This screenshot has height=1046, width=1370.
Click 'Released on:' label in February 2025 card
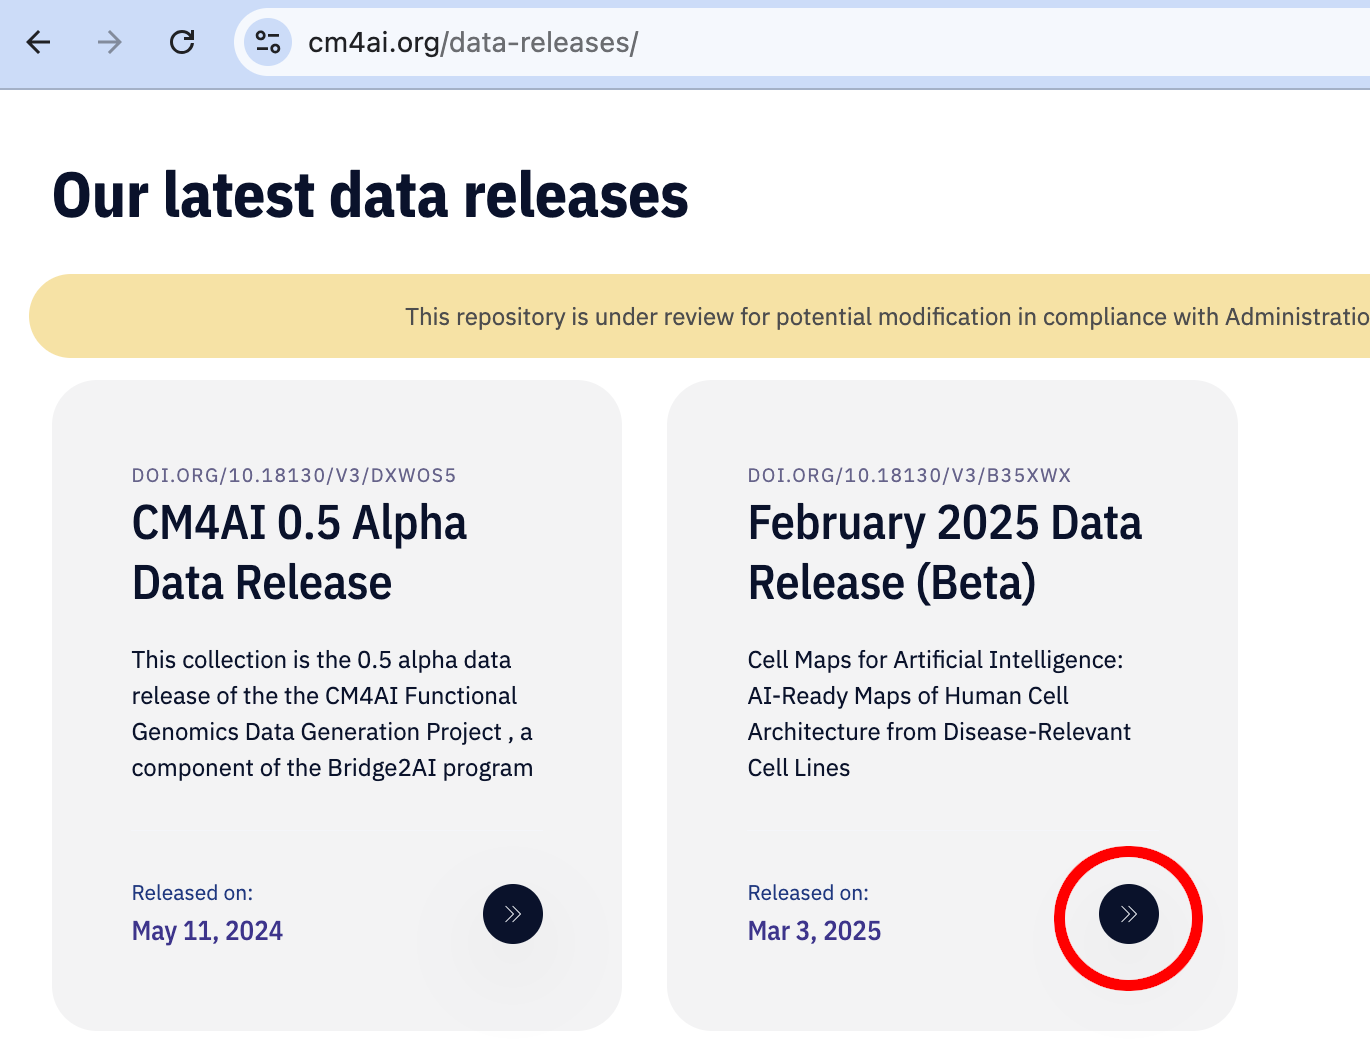[x=808, y=893]
